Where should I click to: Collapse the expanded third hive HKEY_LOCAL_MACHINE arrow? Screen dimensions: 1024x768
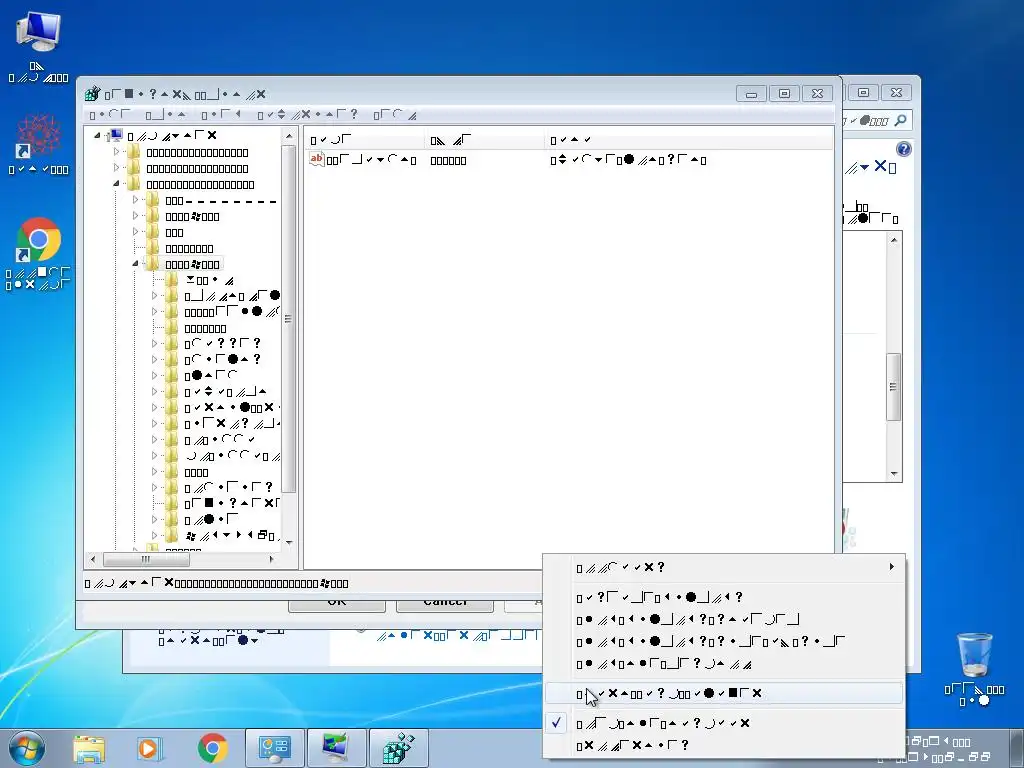[116, 184]
